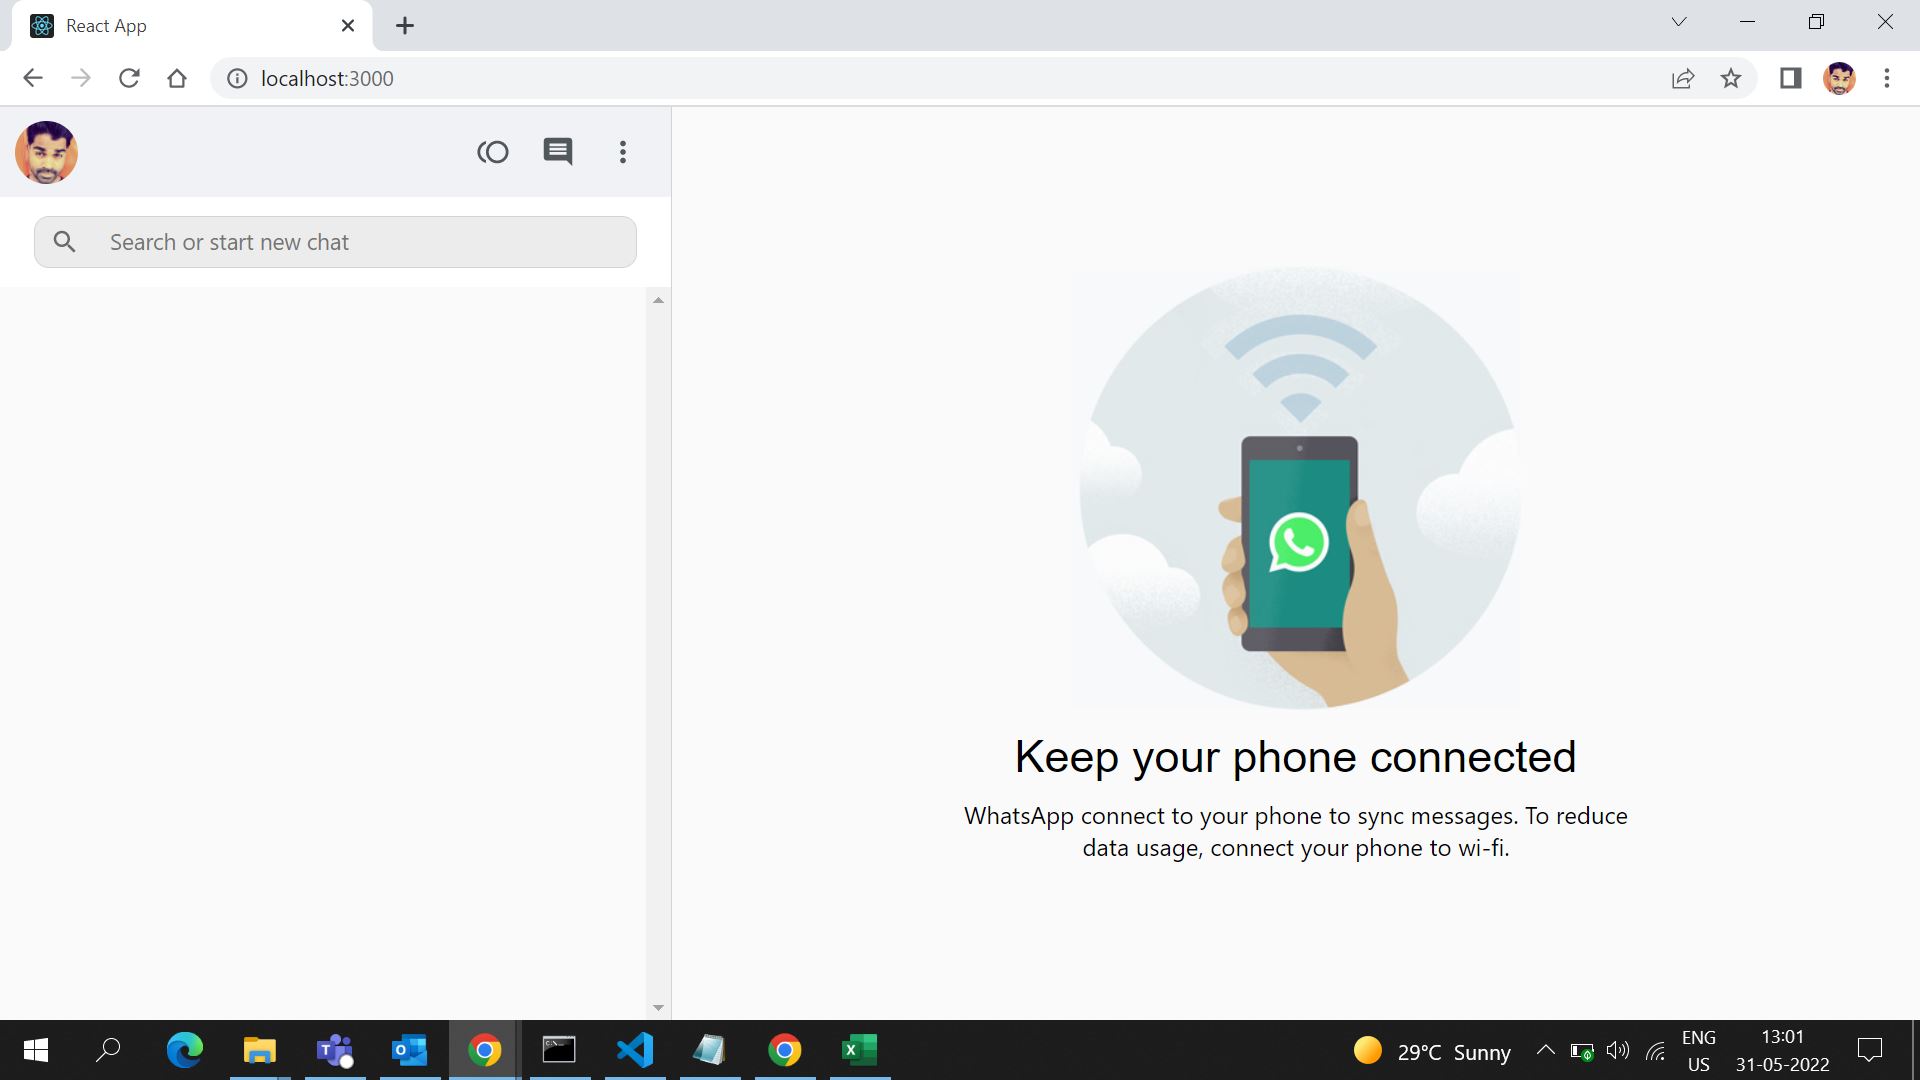The width and height of the screenshot is (1920, 1080).
Task: Open Wi-Fi network tray icon
Action: [x=1656, y=1051]
